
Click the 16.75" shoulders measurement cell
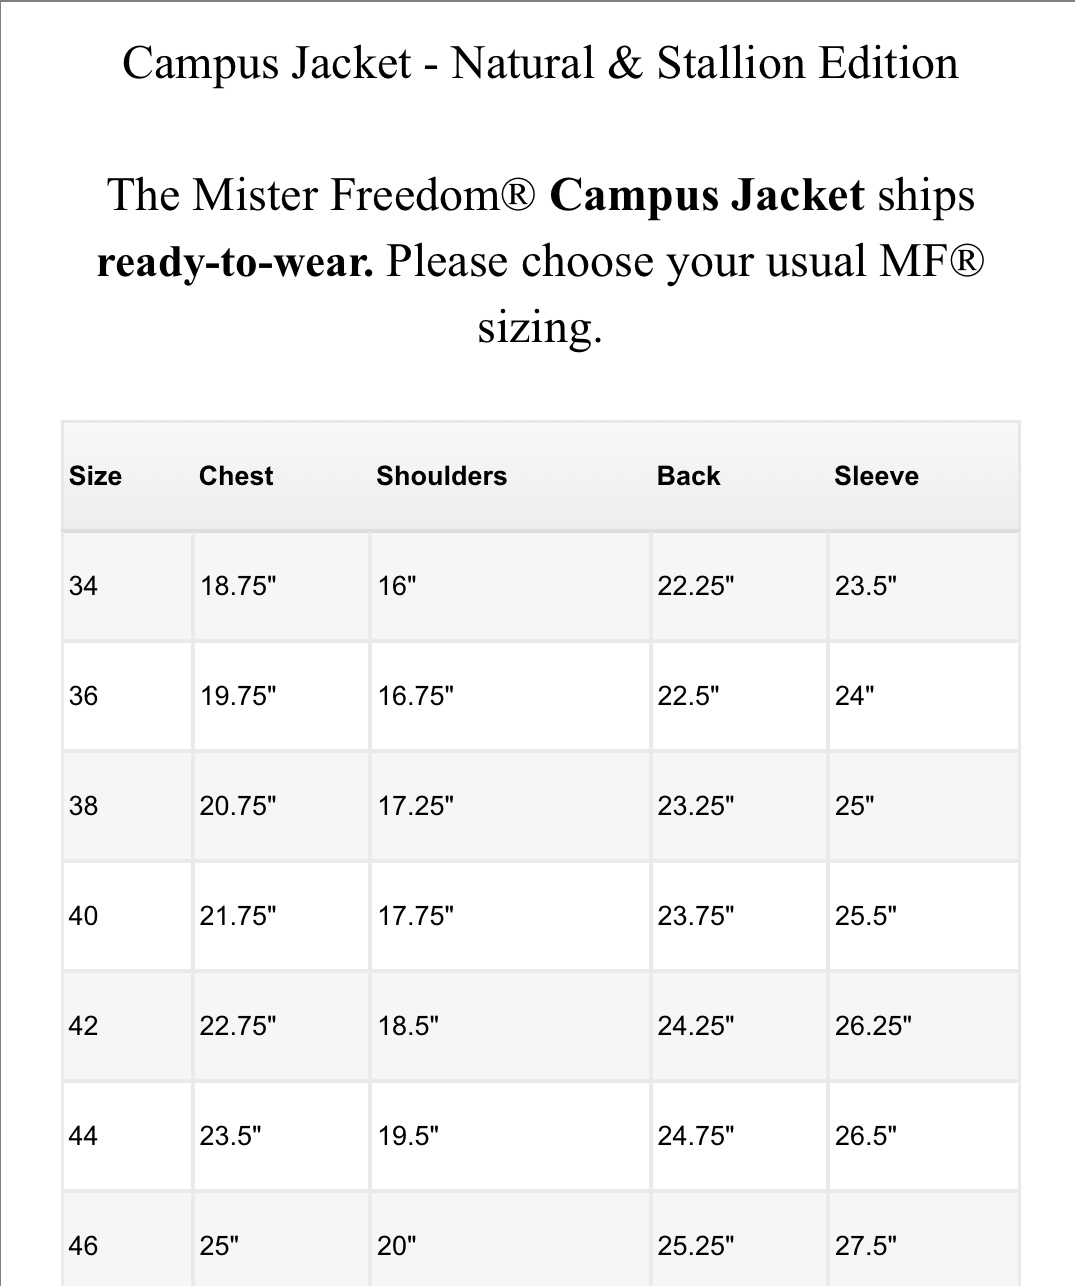(510, 696)
